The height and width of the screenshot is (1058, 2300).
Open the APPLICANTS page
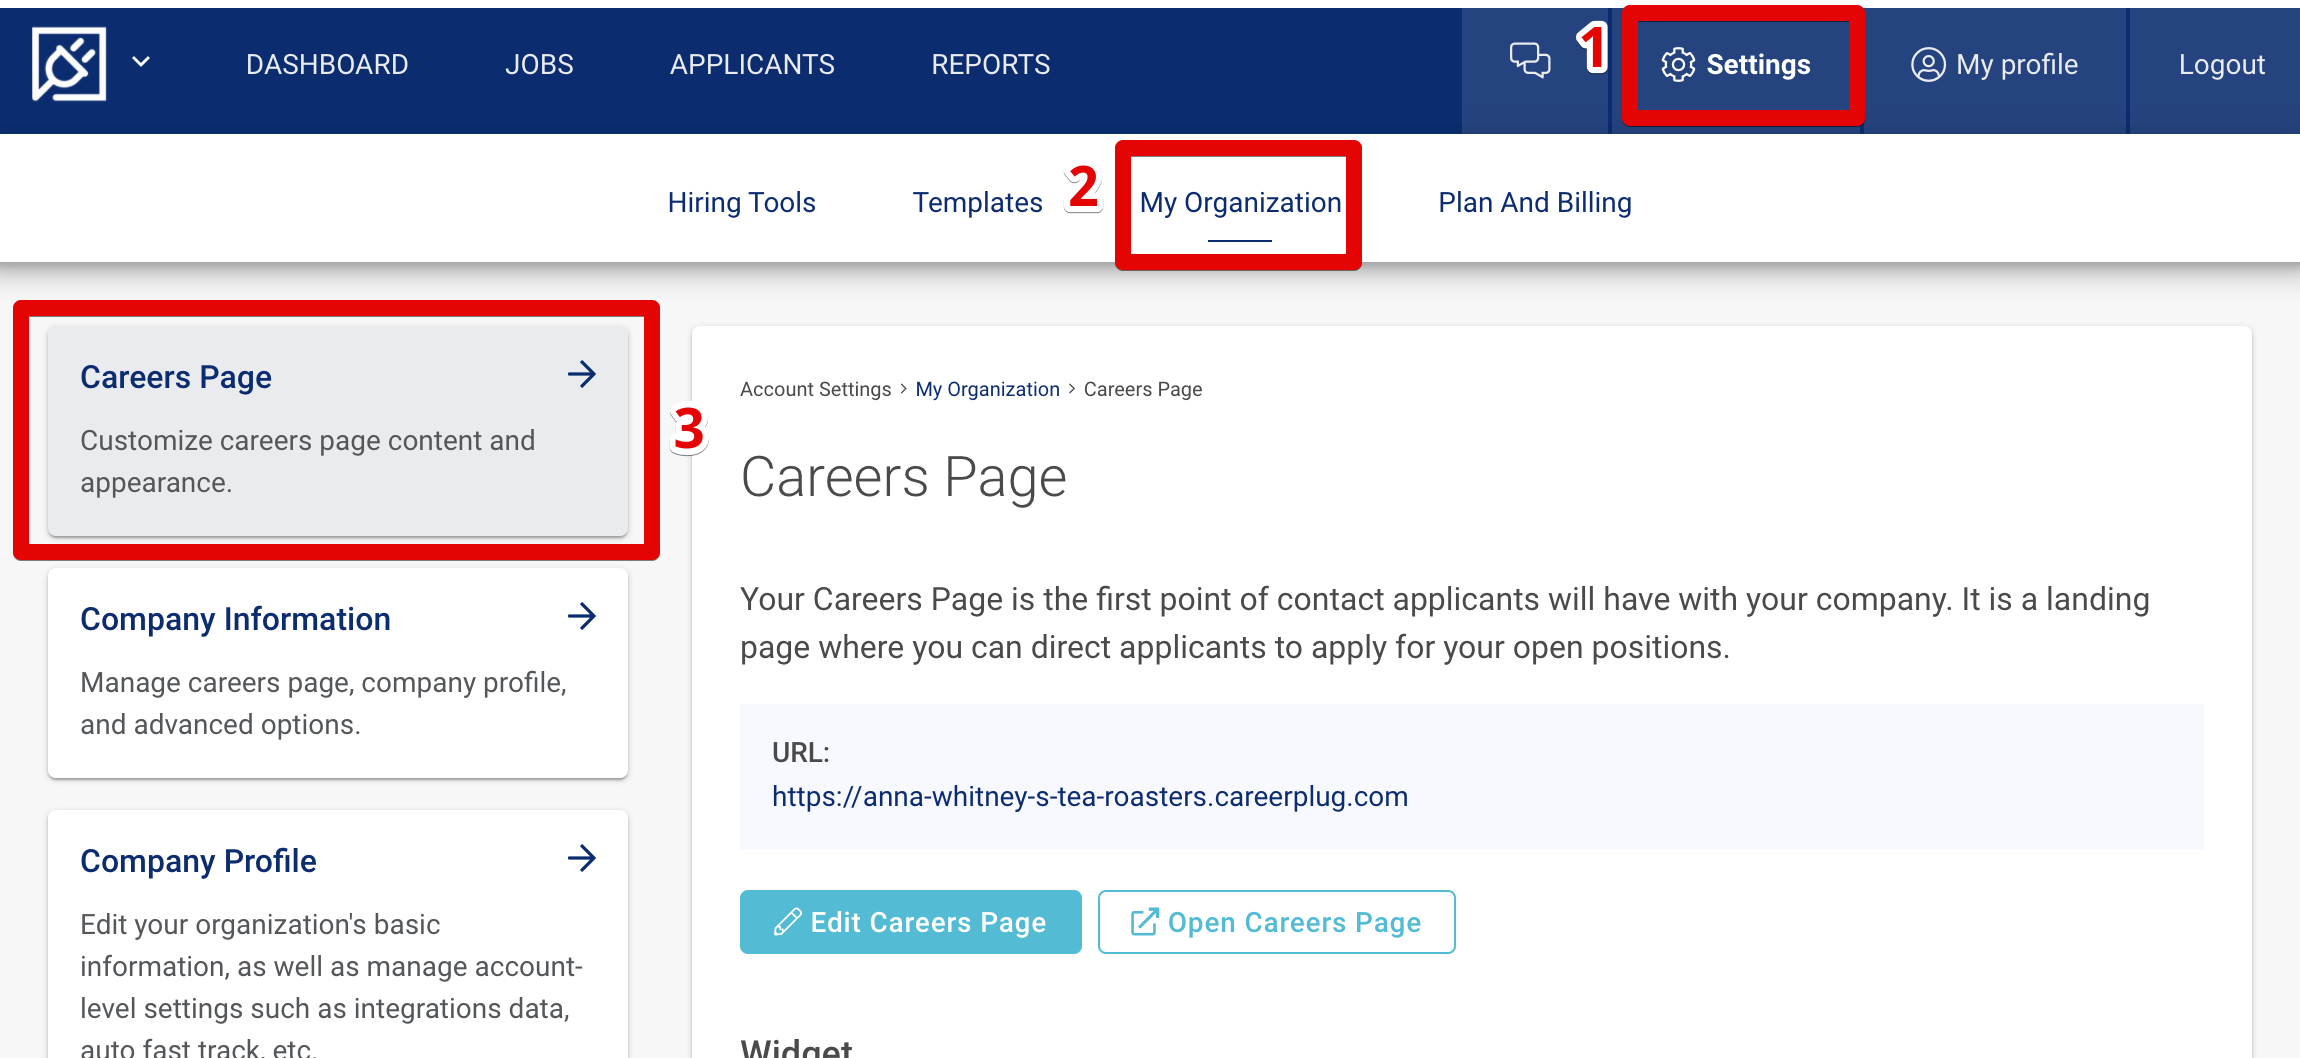click(752, 64)
